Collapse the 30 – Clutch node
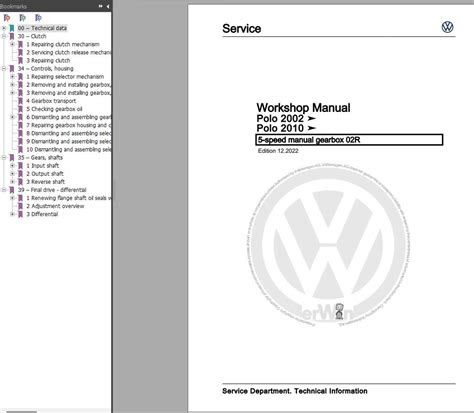This screenshot has height=413, width=474. pyautogui.click(x=4, y=36)
